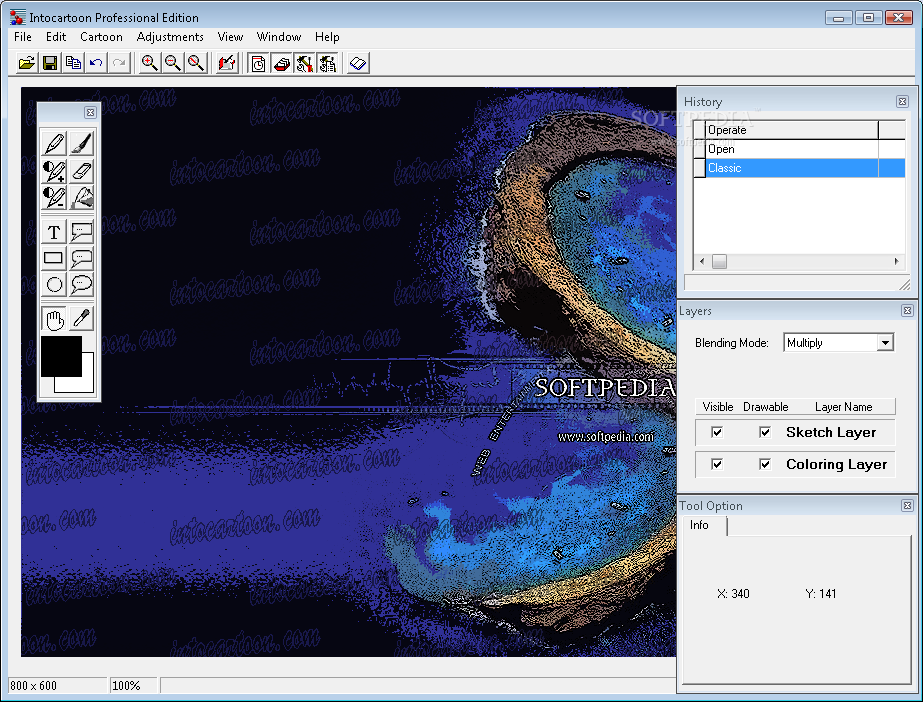Screen dimensions: 923x702
Task: Click the 800 x 600 size status
Action: (58, 686)
